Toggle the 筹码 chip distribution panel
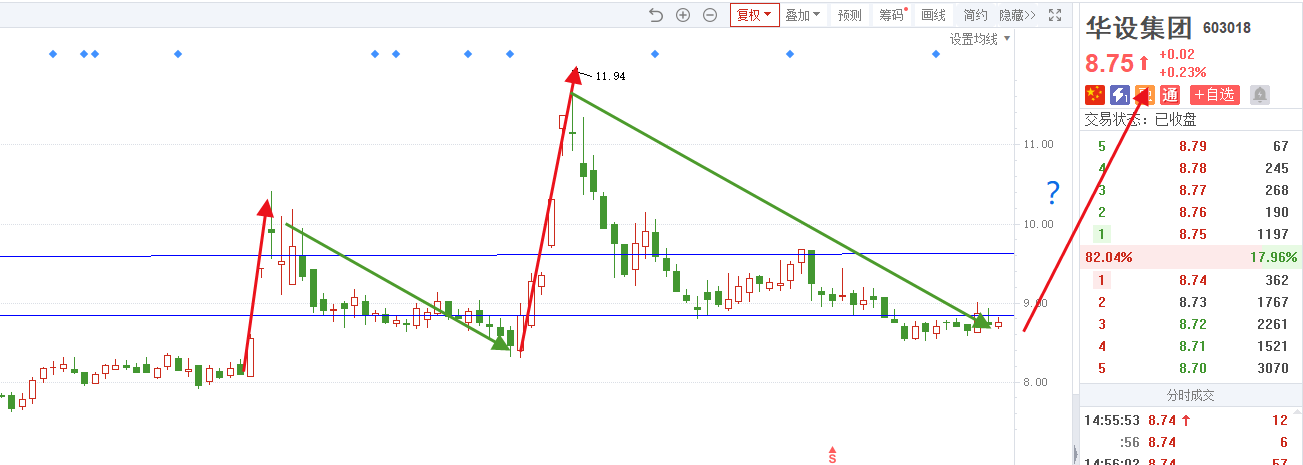Viewport: 1303px width, 465px height. tap(890, 15)
